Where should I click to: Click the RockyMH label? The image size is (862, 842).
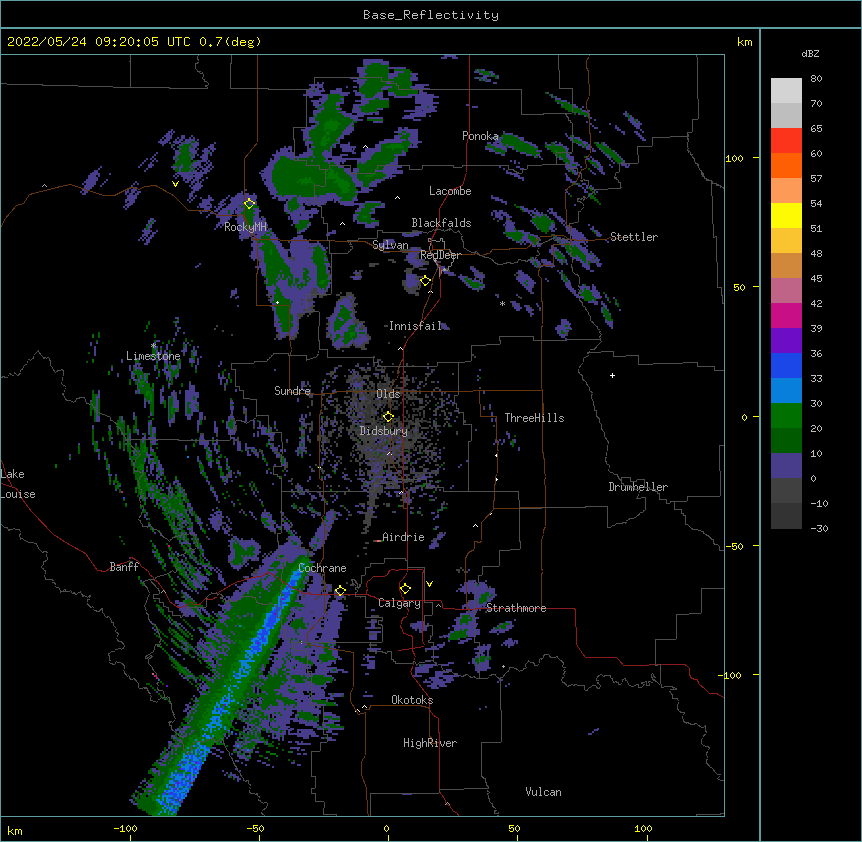(x=245, y=227)
